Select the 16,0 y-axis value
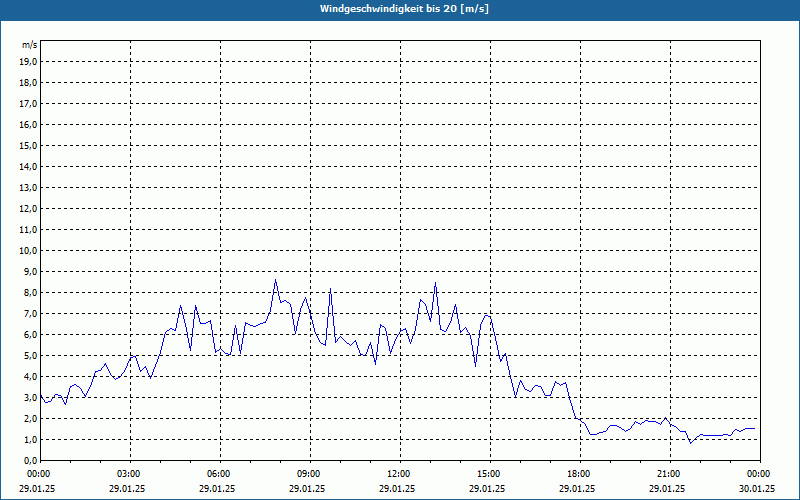Image resolution: width=800 pixels, height=500 pixels. click(28, 124)
